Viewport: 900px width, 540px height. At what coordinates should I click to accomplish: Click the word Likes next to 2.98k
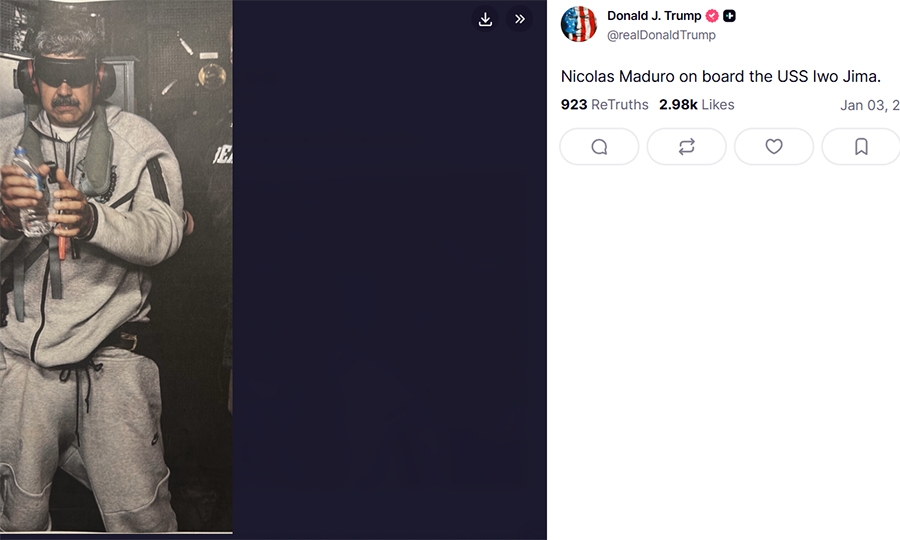[x=718, y=105]
